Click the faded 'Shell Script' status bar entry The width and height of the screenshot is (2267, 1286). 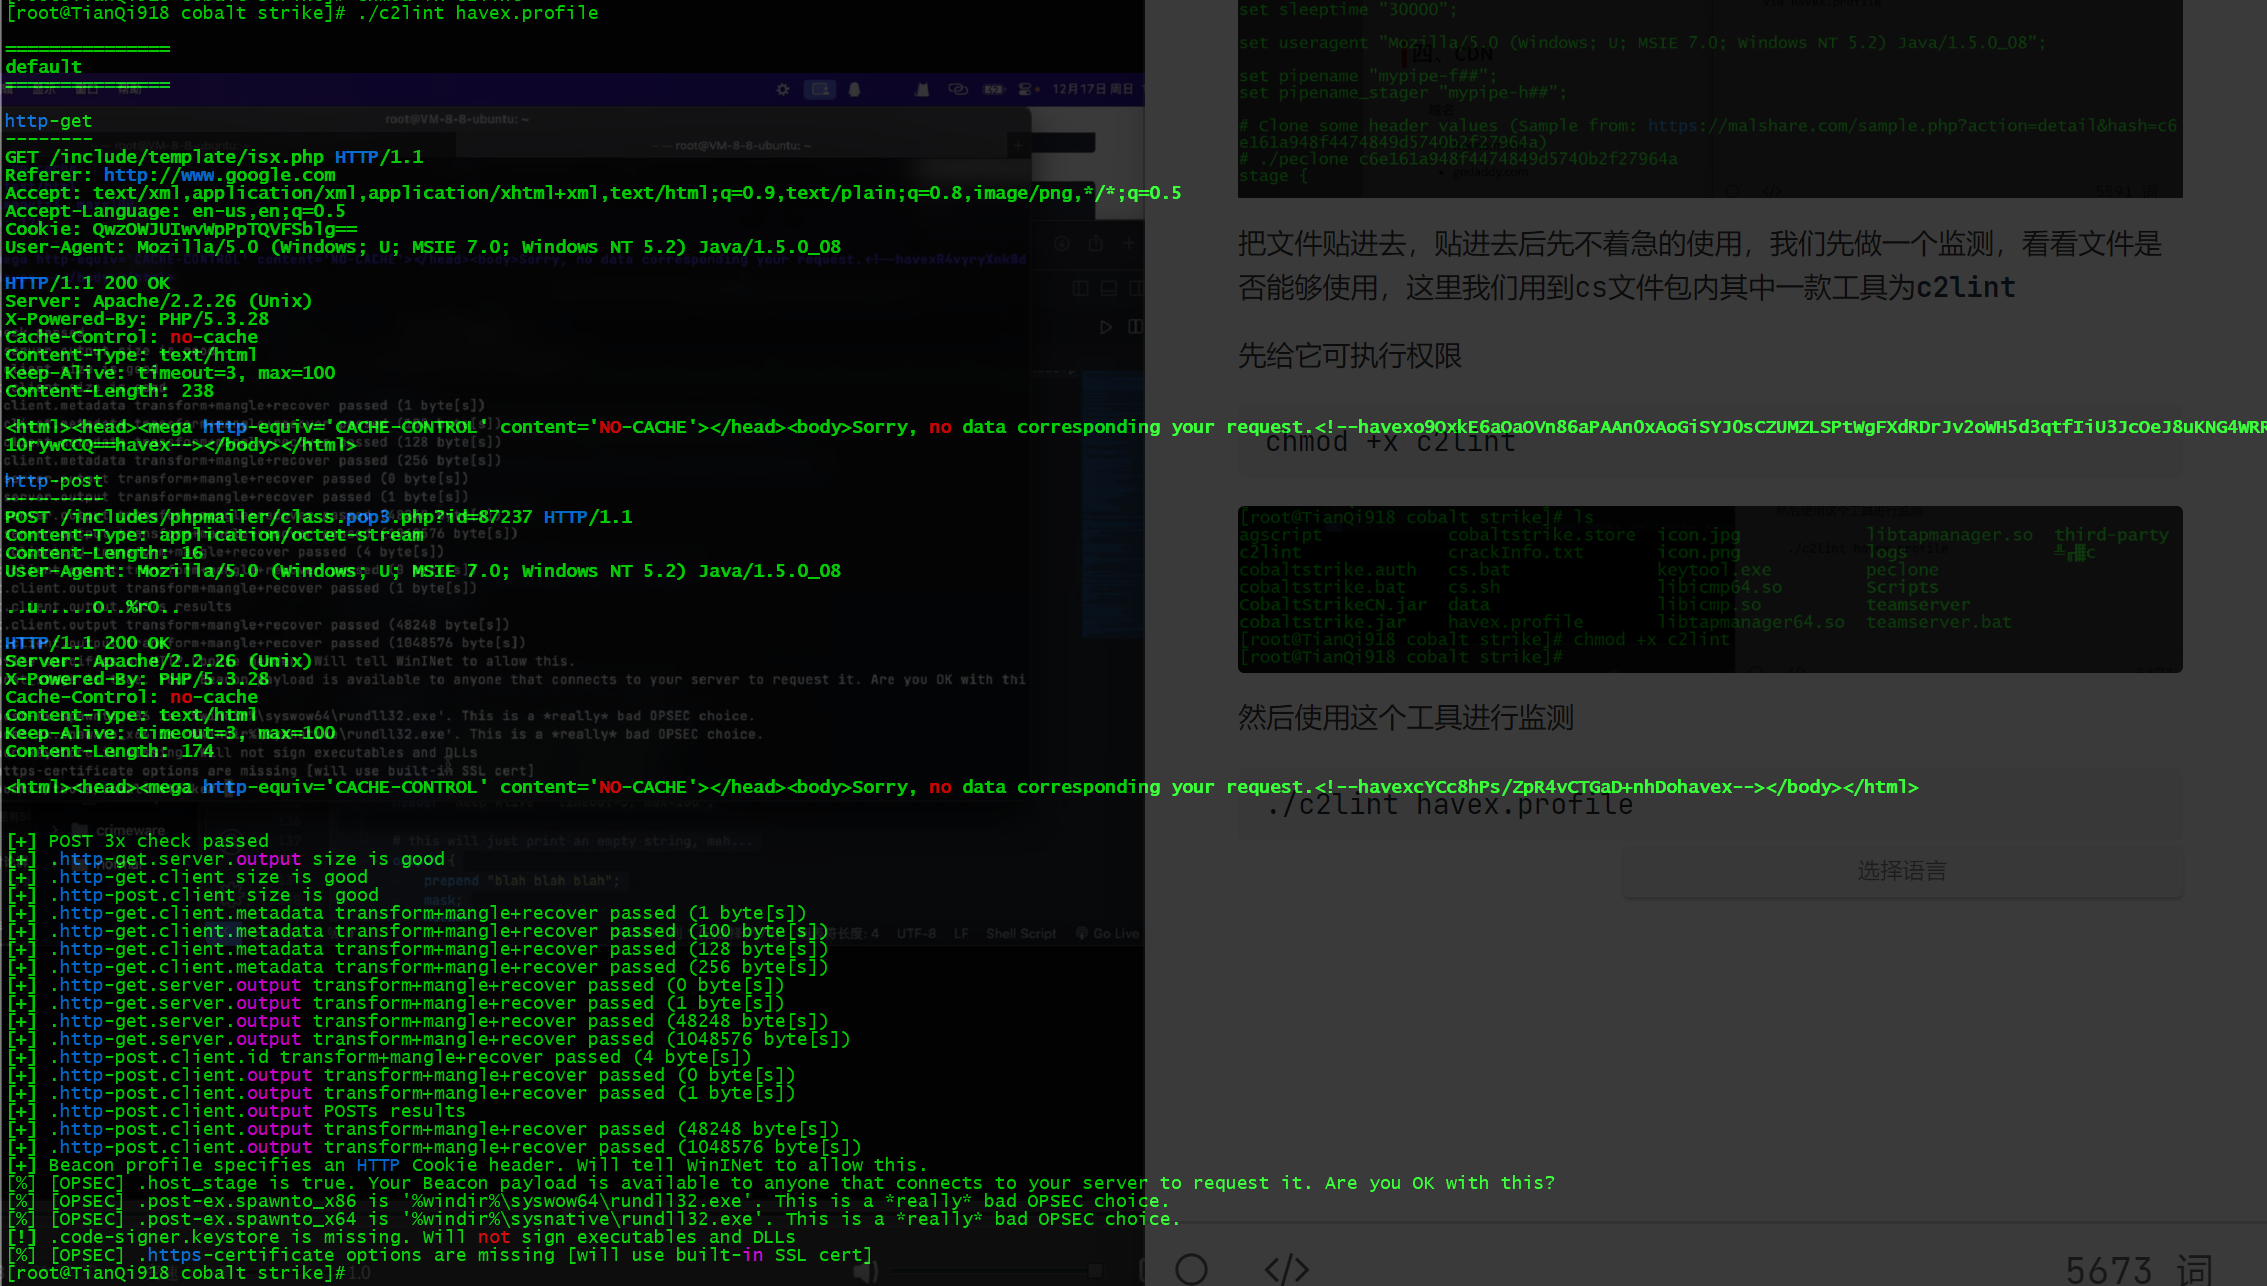[x=1021, y=933]
